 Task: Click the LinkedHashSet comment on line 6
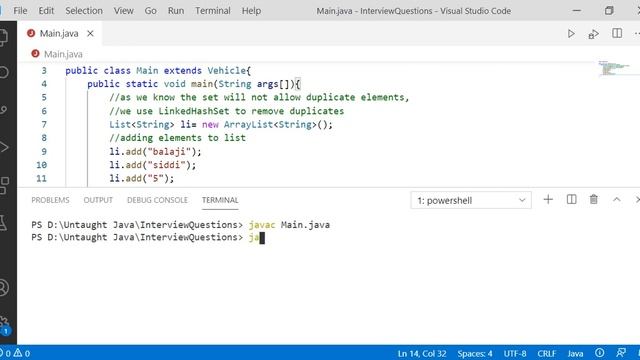[227, 111]
